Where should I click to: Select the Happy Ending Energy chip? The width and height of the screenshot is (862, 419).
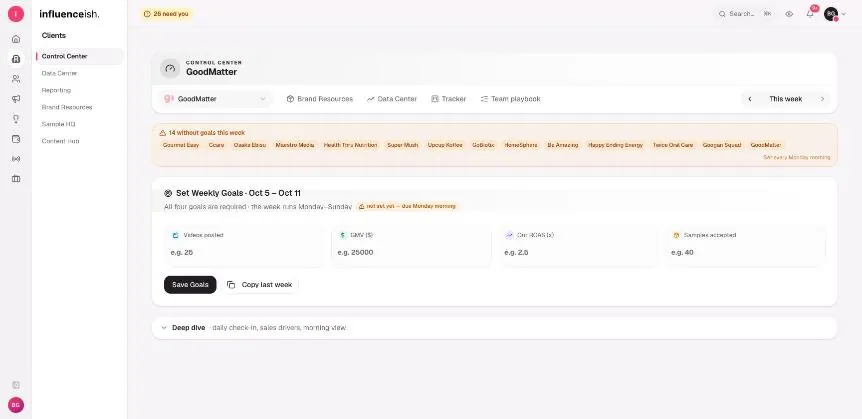pyautogui.click(x=615, y=145)
